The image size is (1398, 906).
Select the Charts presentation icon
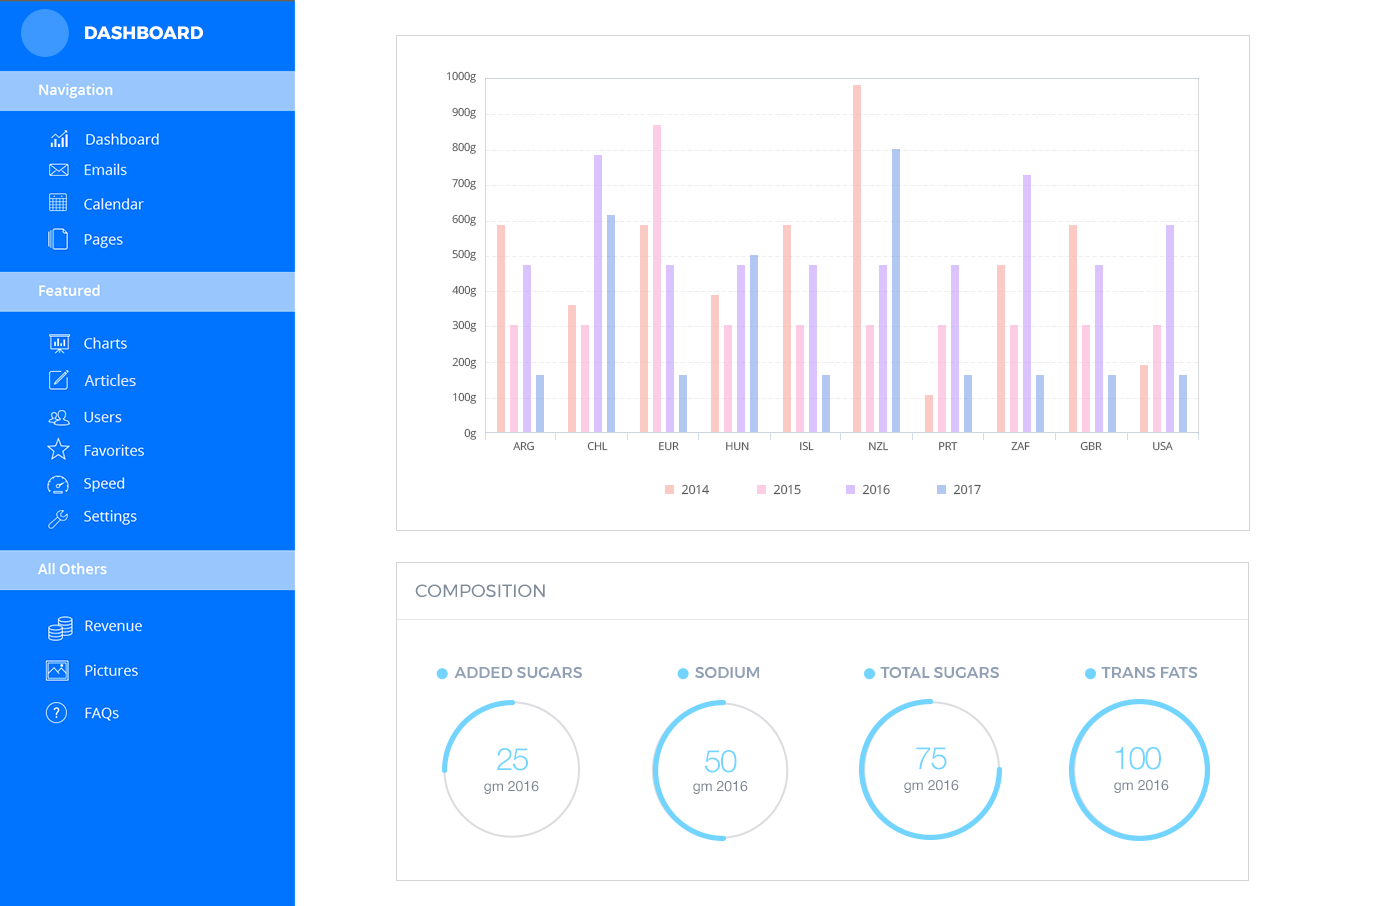pos(59,343)
